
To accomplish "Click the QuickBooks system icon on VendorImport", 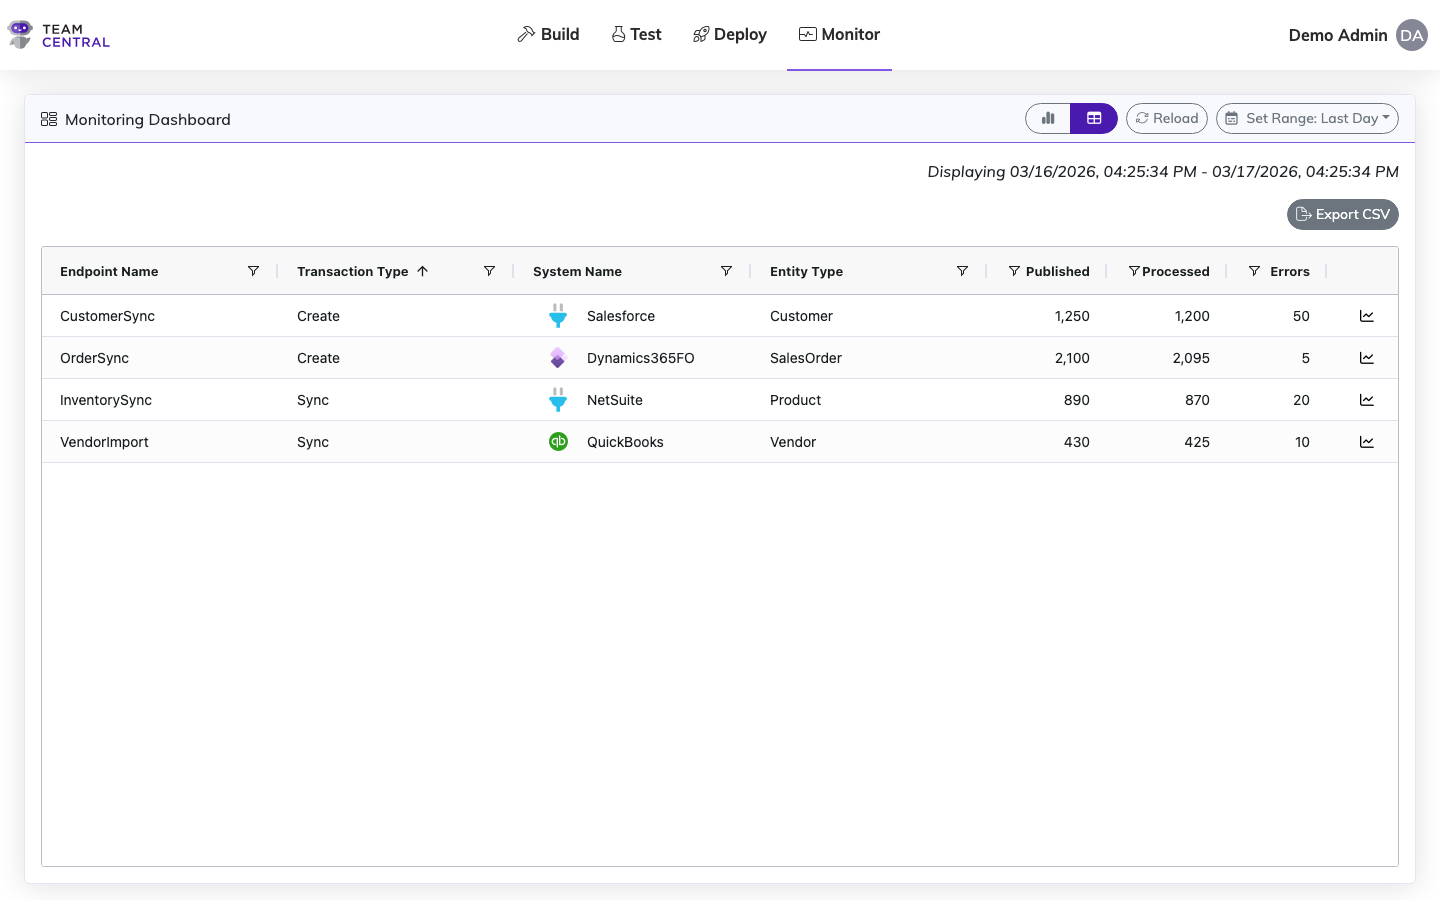I will click(x=558, y=440).
